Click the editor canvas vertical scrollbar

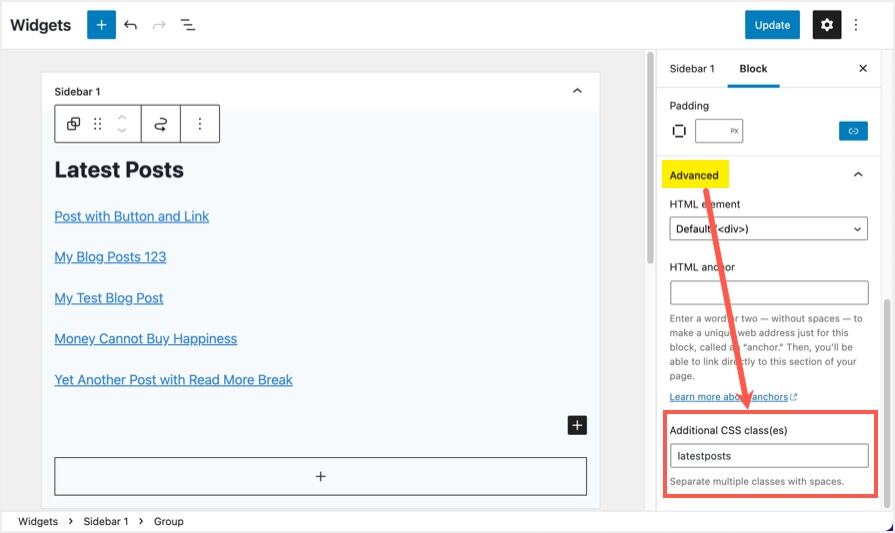(650, 158)
